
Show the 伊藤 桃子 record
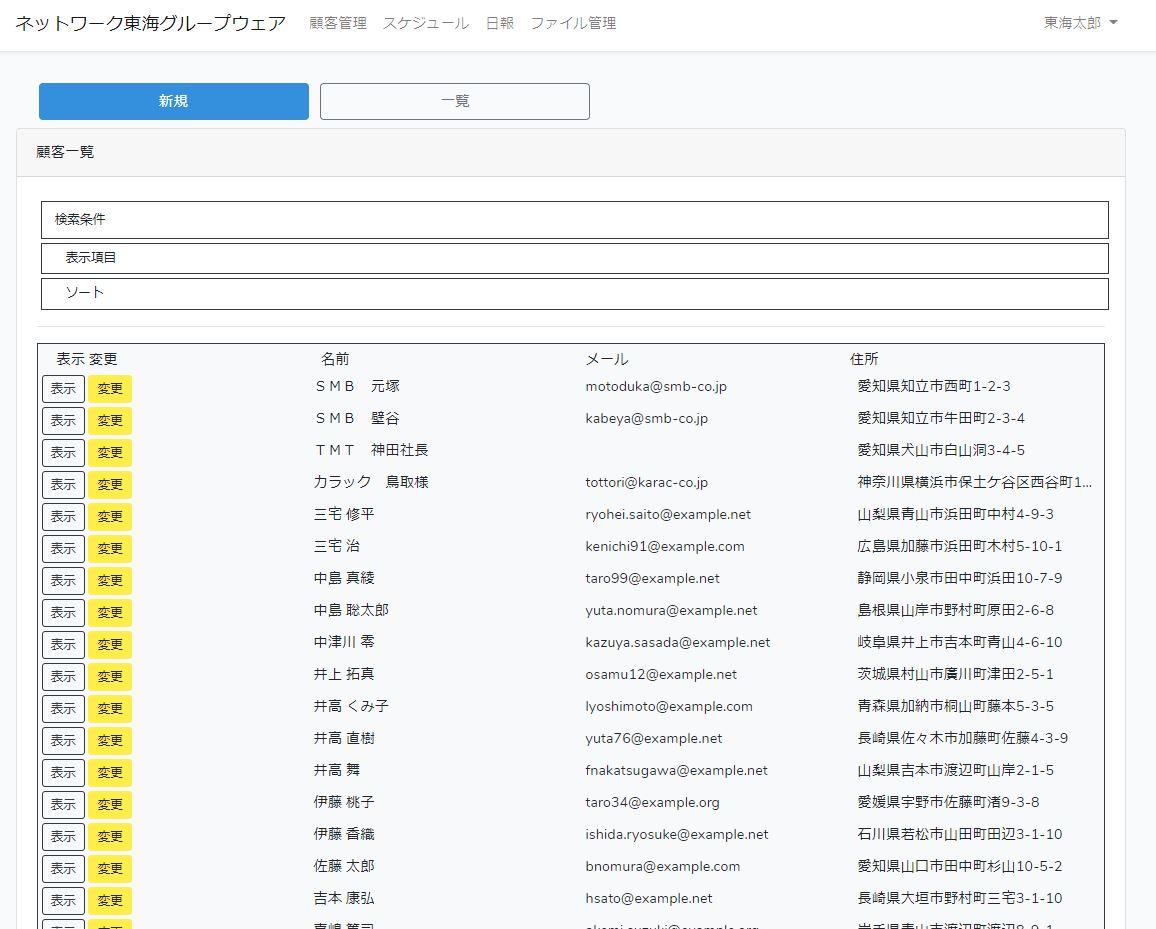(x=63, y=804)
